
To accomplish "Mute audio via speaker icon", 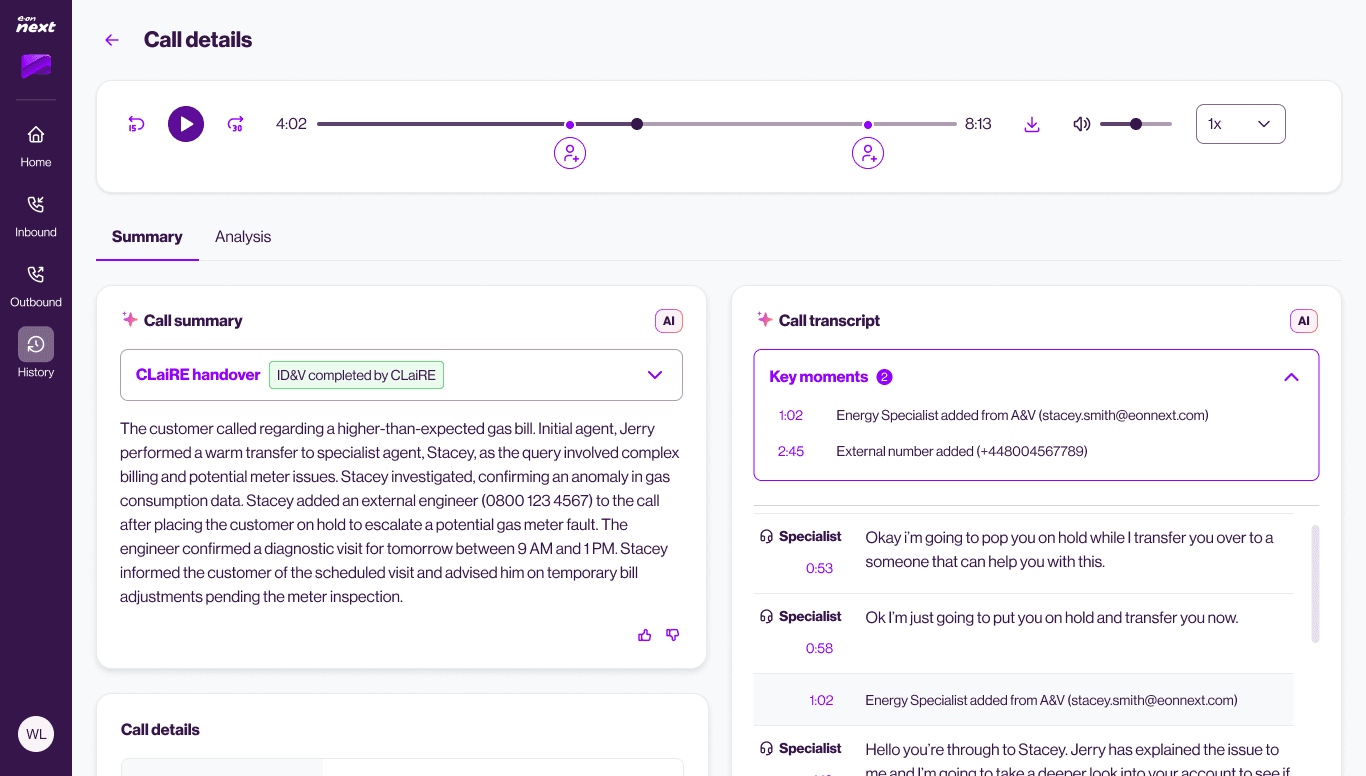I will click(1081, 124).
